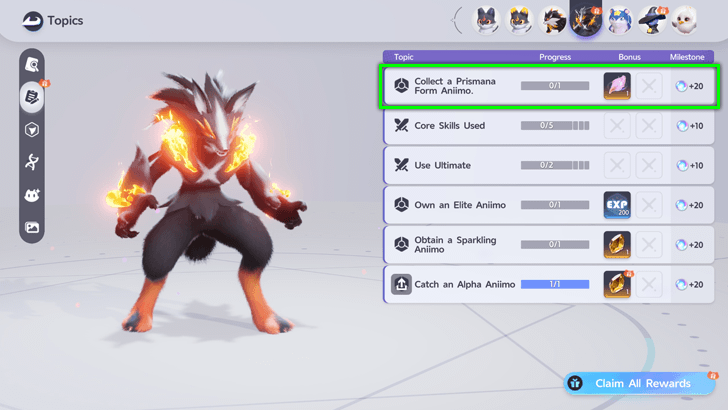The height and width of the screenshot is (410, 728).
Task: Select the Topics notes sidebar icon
Action: coord(32,97)
